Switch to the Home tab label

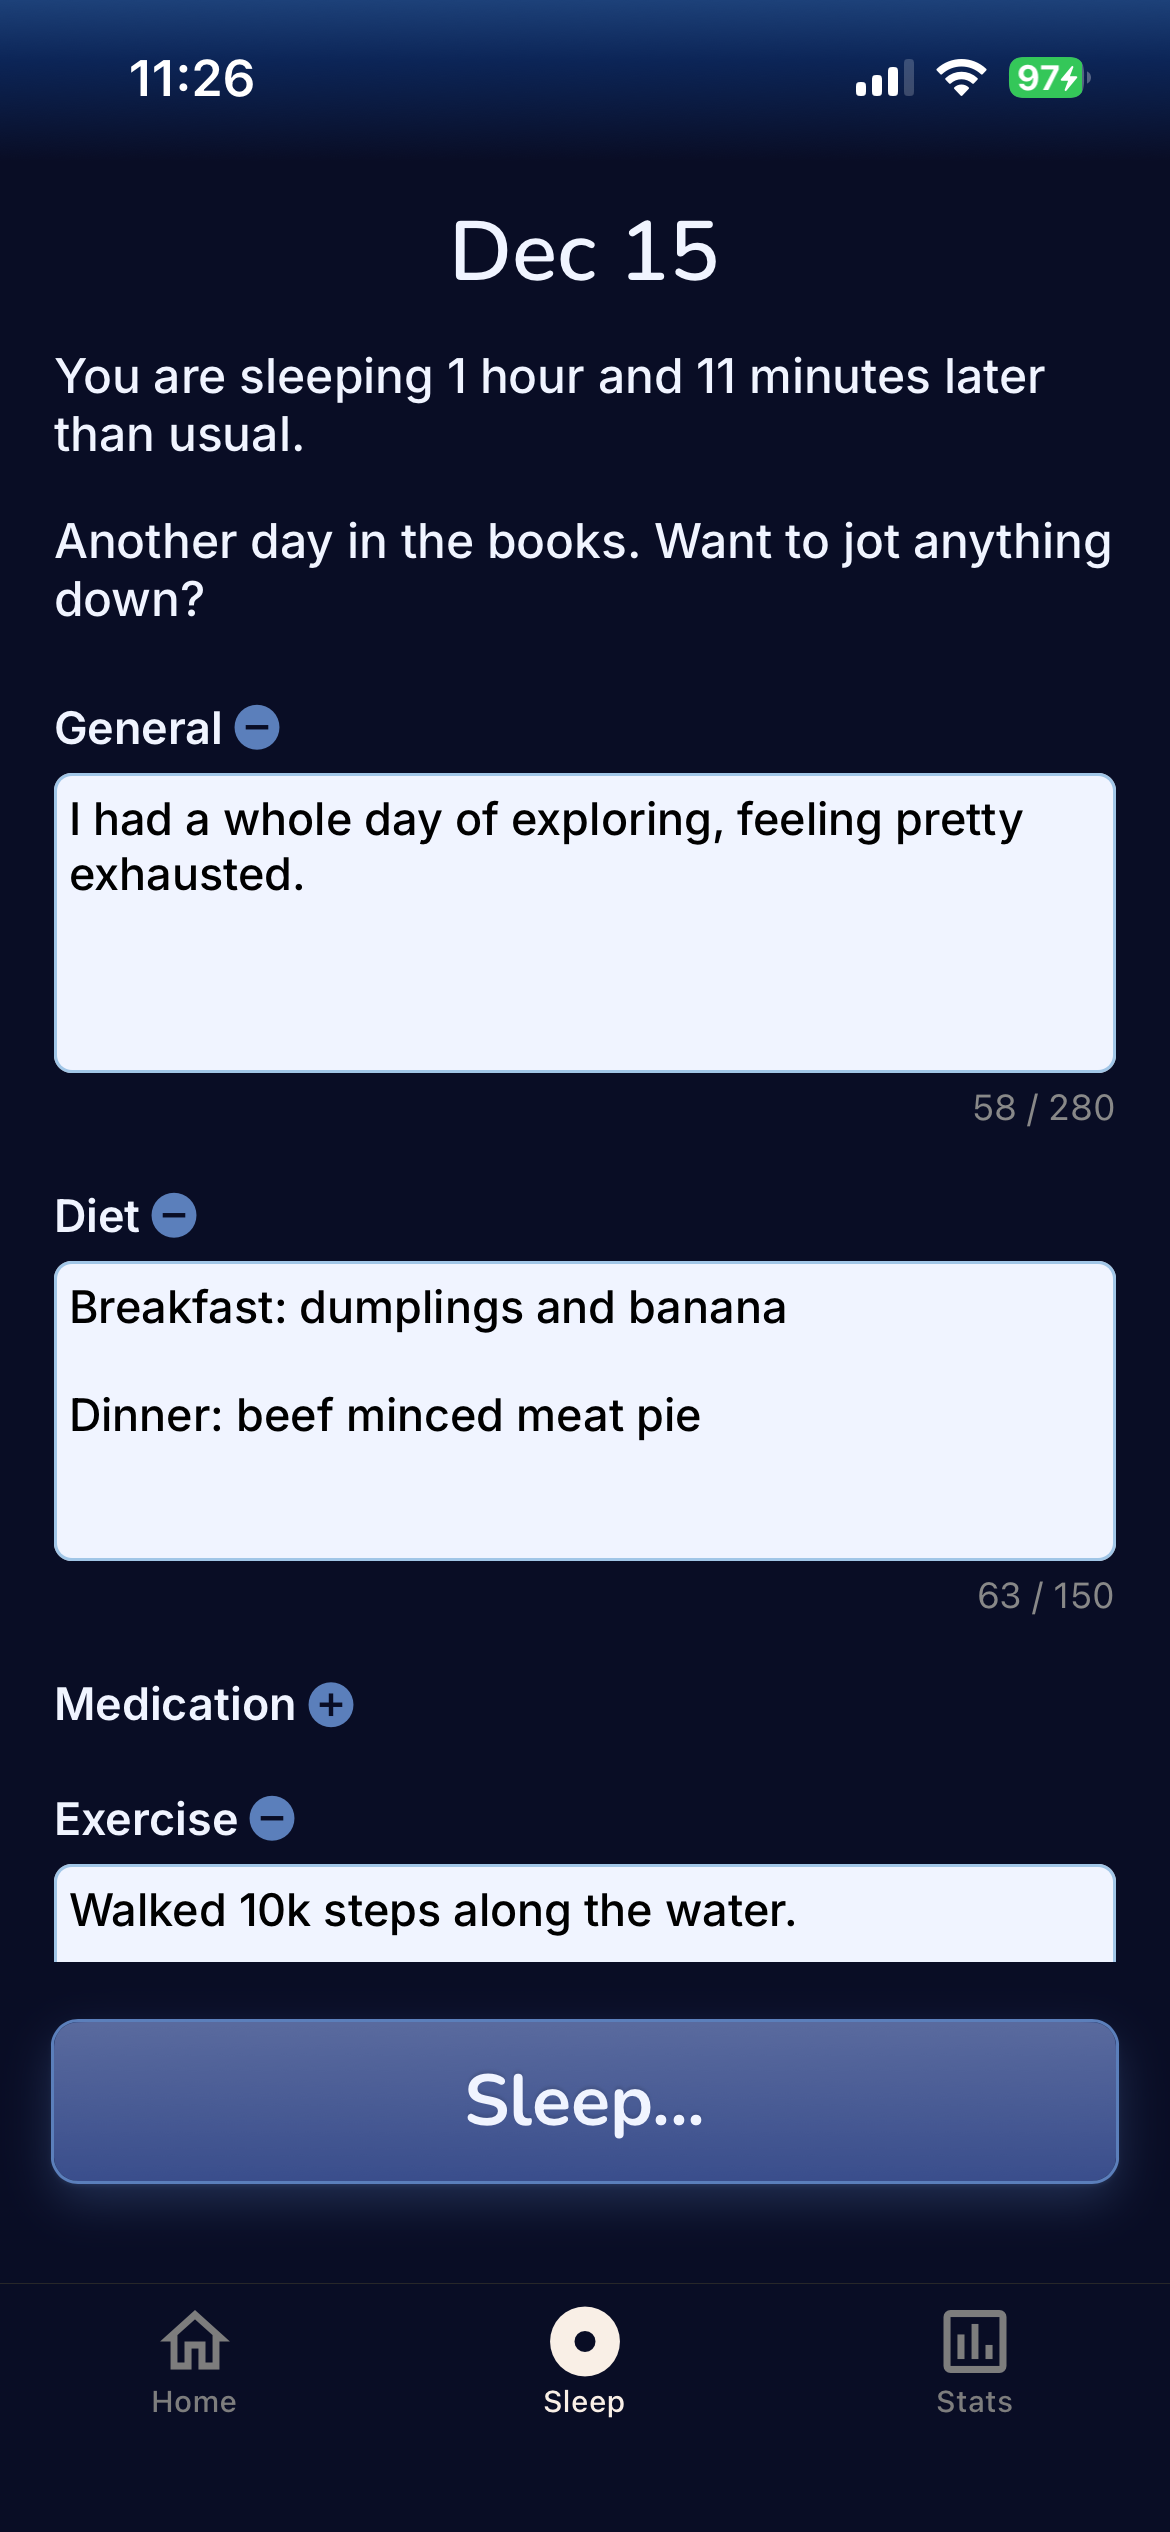point(194,2402)
